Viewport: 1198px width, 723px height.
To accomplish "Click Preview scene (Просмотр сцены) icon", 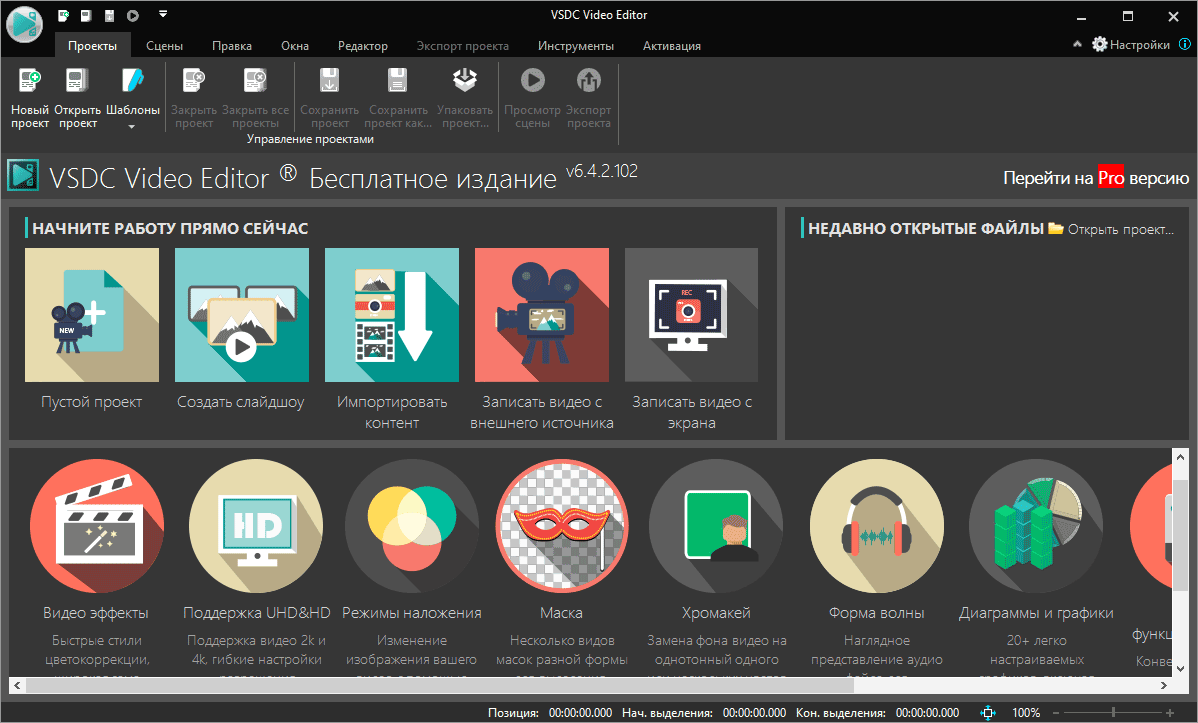I will pyautogui.click(x=533, y=80).
